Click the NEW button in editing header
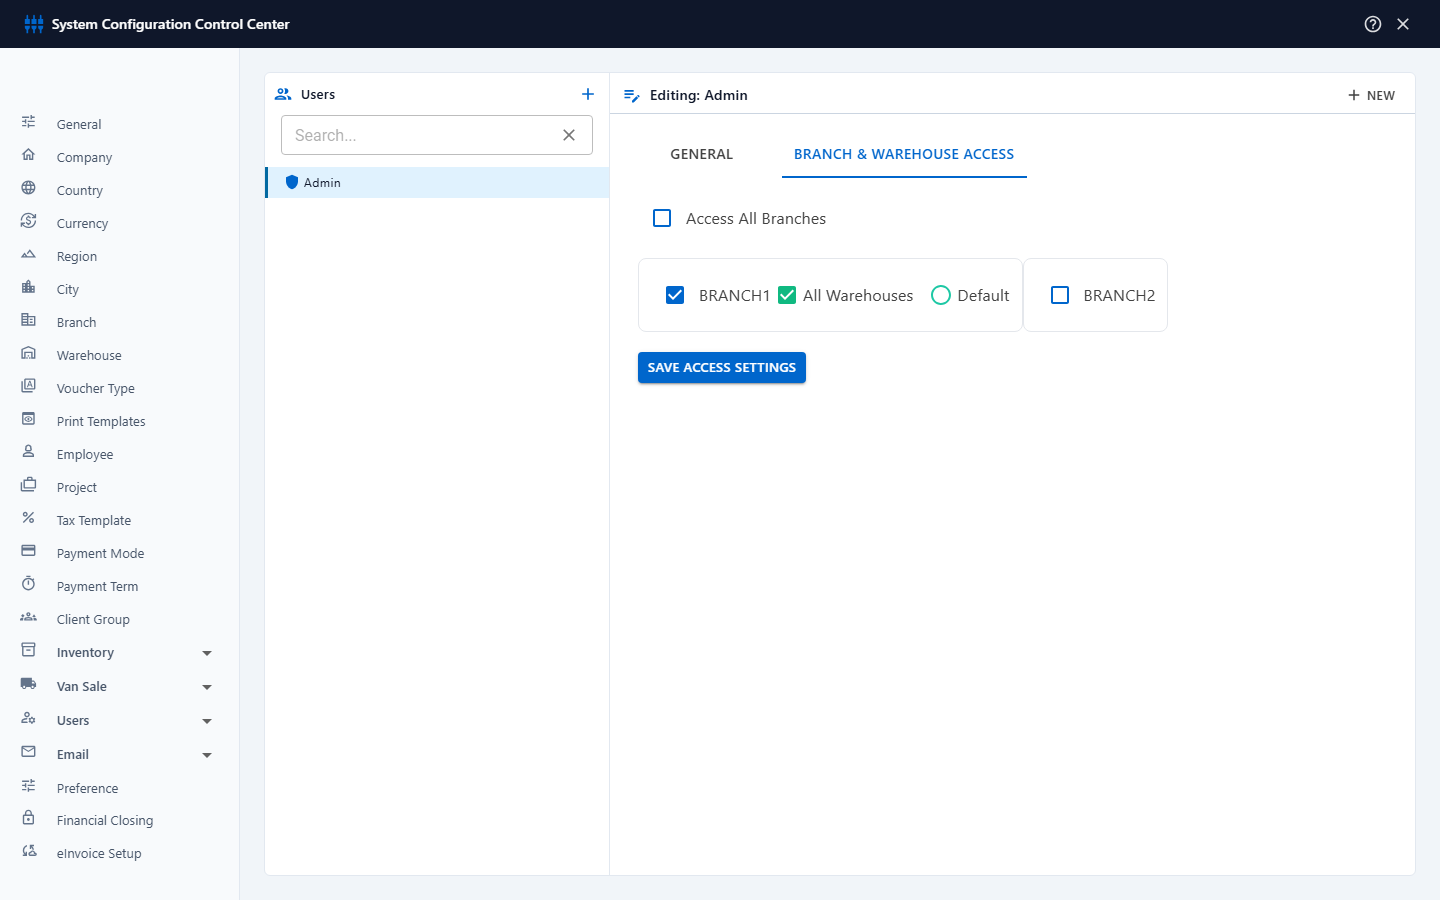The image size is (1440, 900). 1371,95
